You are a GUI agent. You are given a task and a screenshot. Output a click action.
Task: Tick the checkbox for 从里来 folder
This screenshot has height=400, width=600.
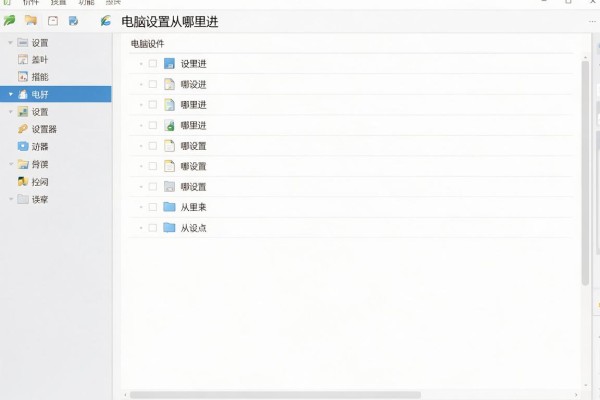coord(153,207)
